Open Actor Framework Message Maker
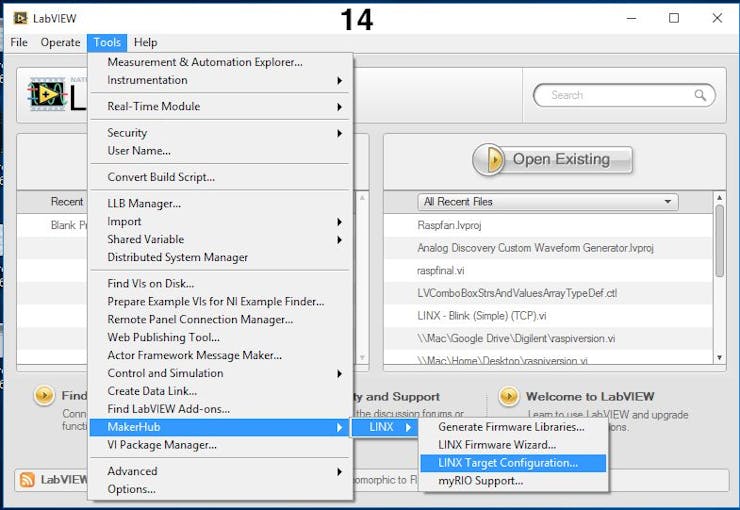Viewport: 740px width, 510px height. (x=221, y=356)
